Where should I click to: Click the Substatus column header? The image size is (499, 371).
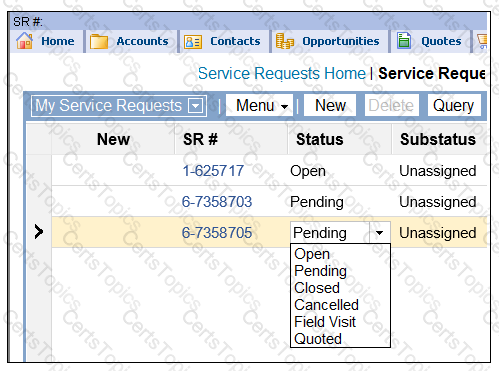438,139
